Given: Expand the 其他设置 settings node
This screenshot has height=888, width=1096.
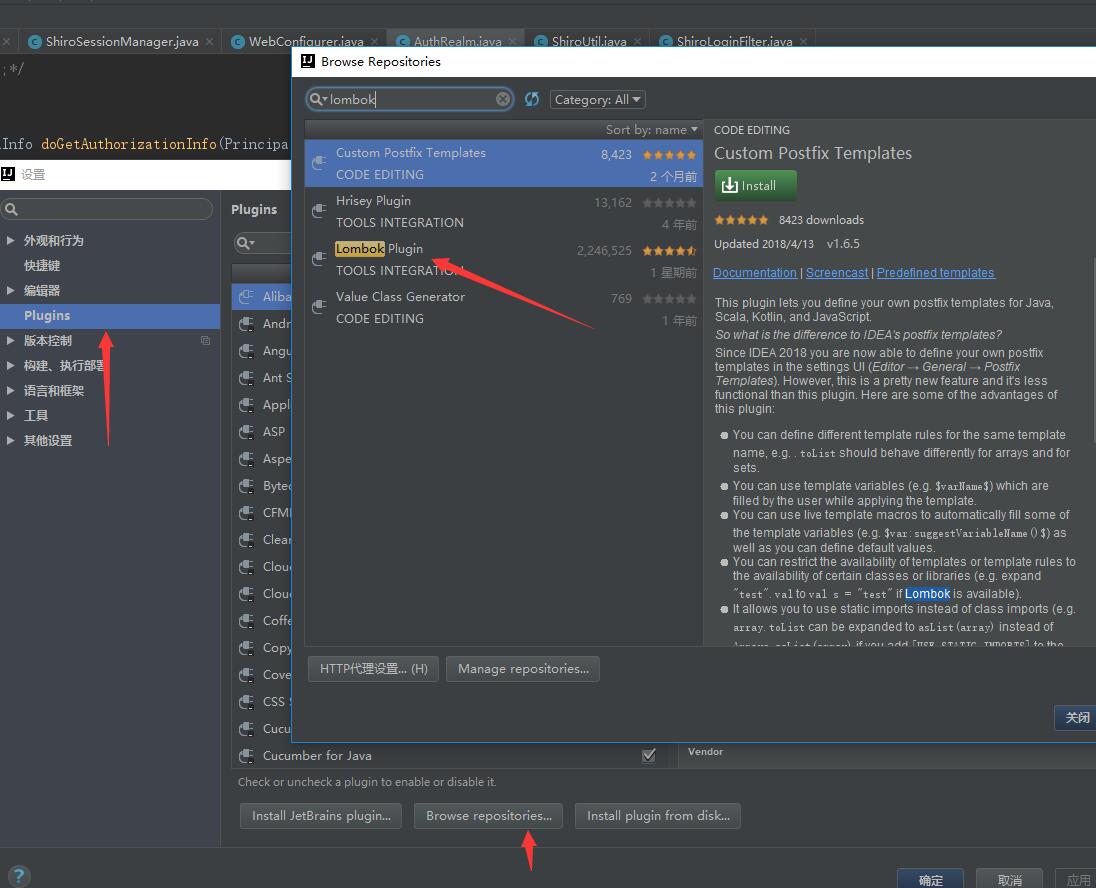Looking at the screenshot, I should click(x=10, y=441).
